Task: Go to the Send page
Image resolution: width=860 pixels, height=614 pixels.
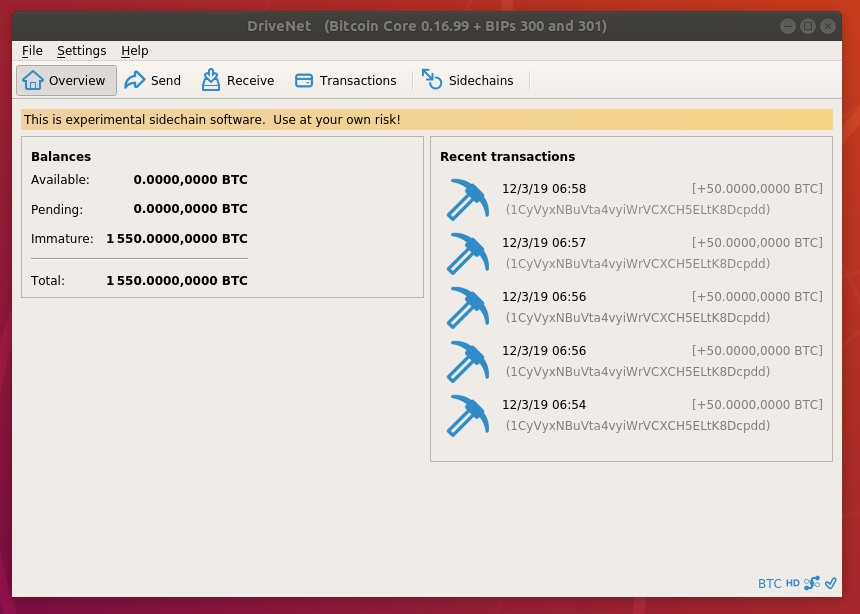Action: click(152, 81)
